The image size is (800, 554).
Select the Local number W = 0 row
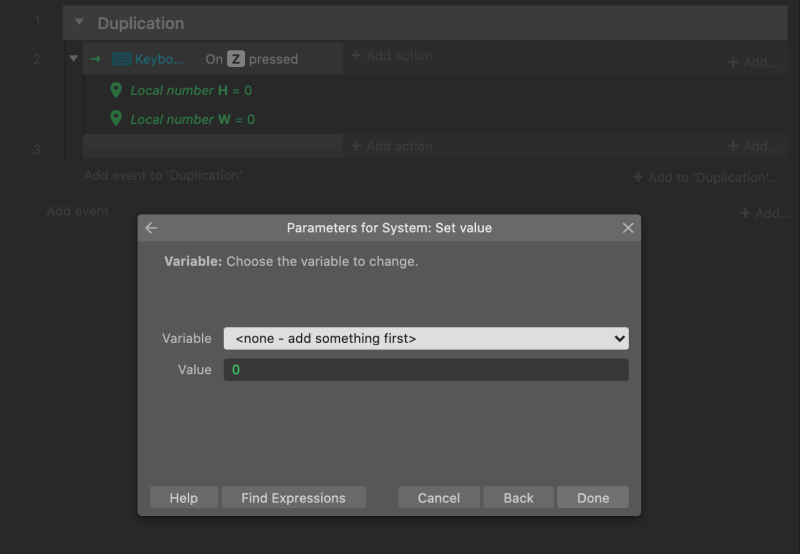tap(192, 119)
